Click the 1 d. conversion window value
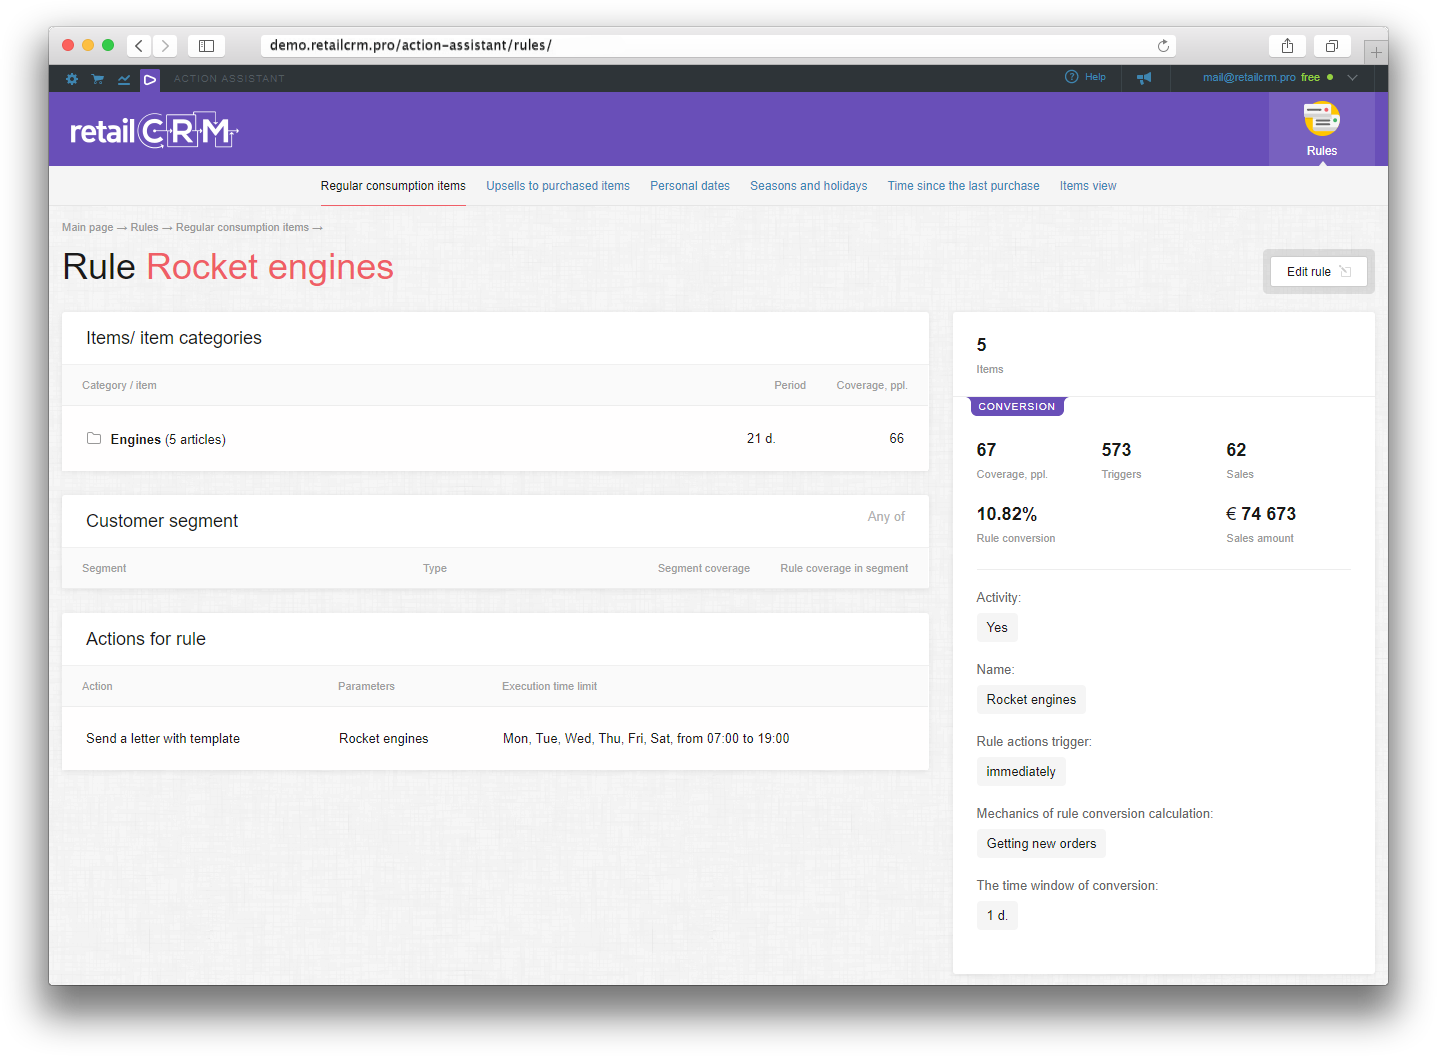This screenshot has height=1056, width=1437. pos(997,916)
